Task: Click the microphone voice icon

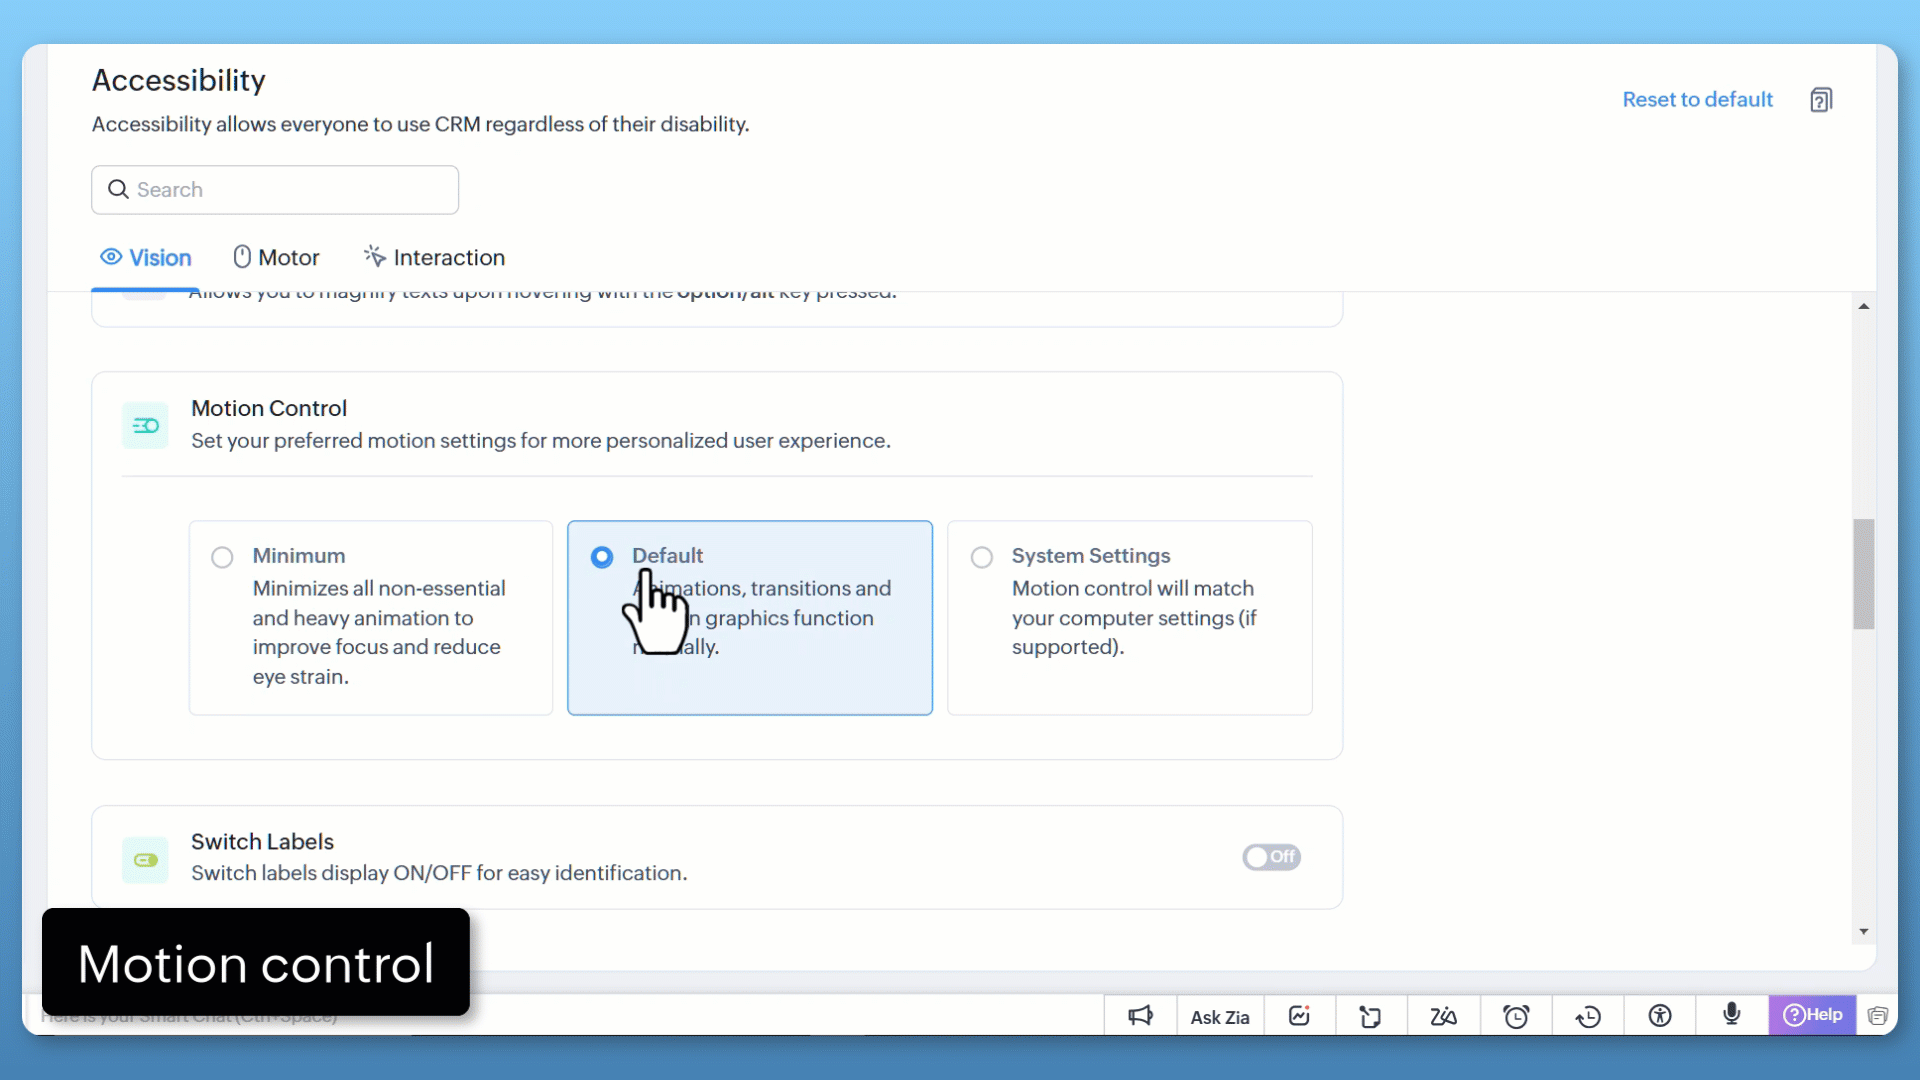Action: pyautogui.click(x=1732, y=1014)
